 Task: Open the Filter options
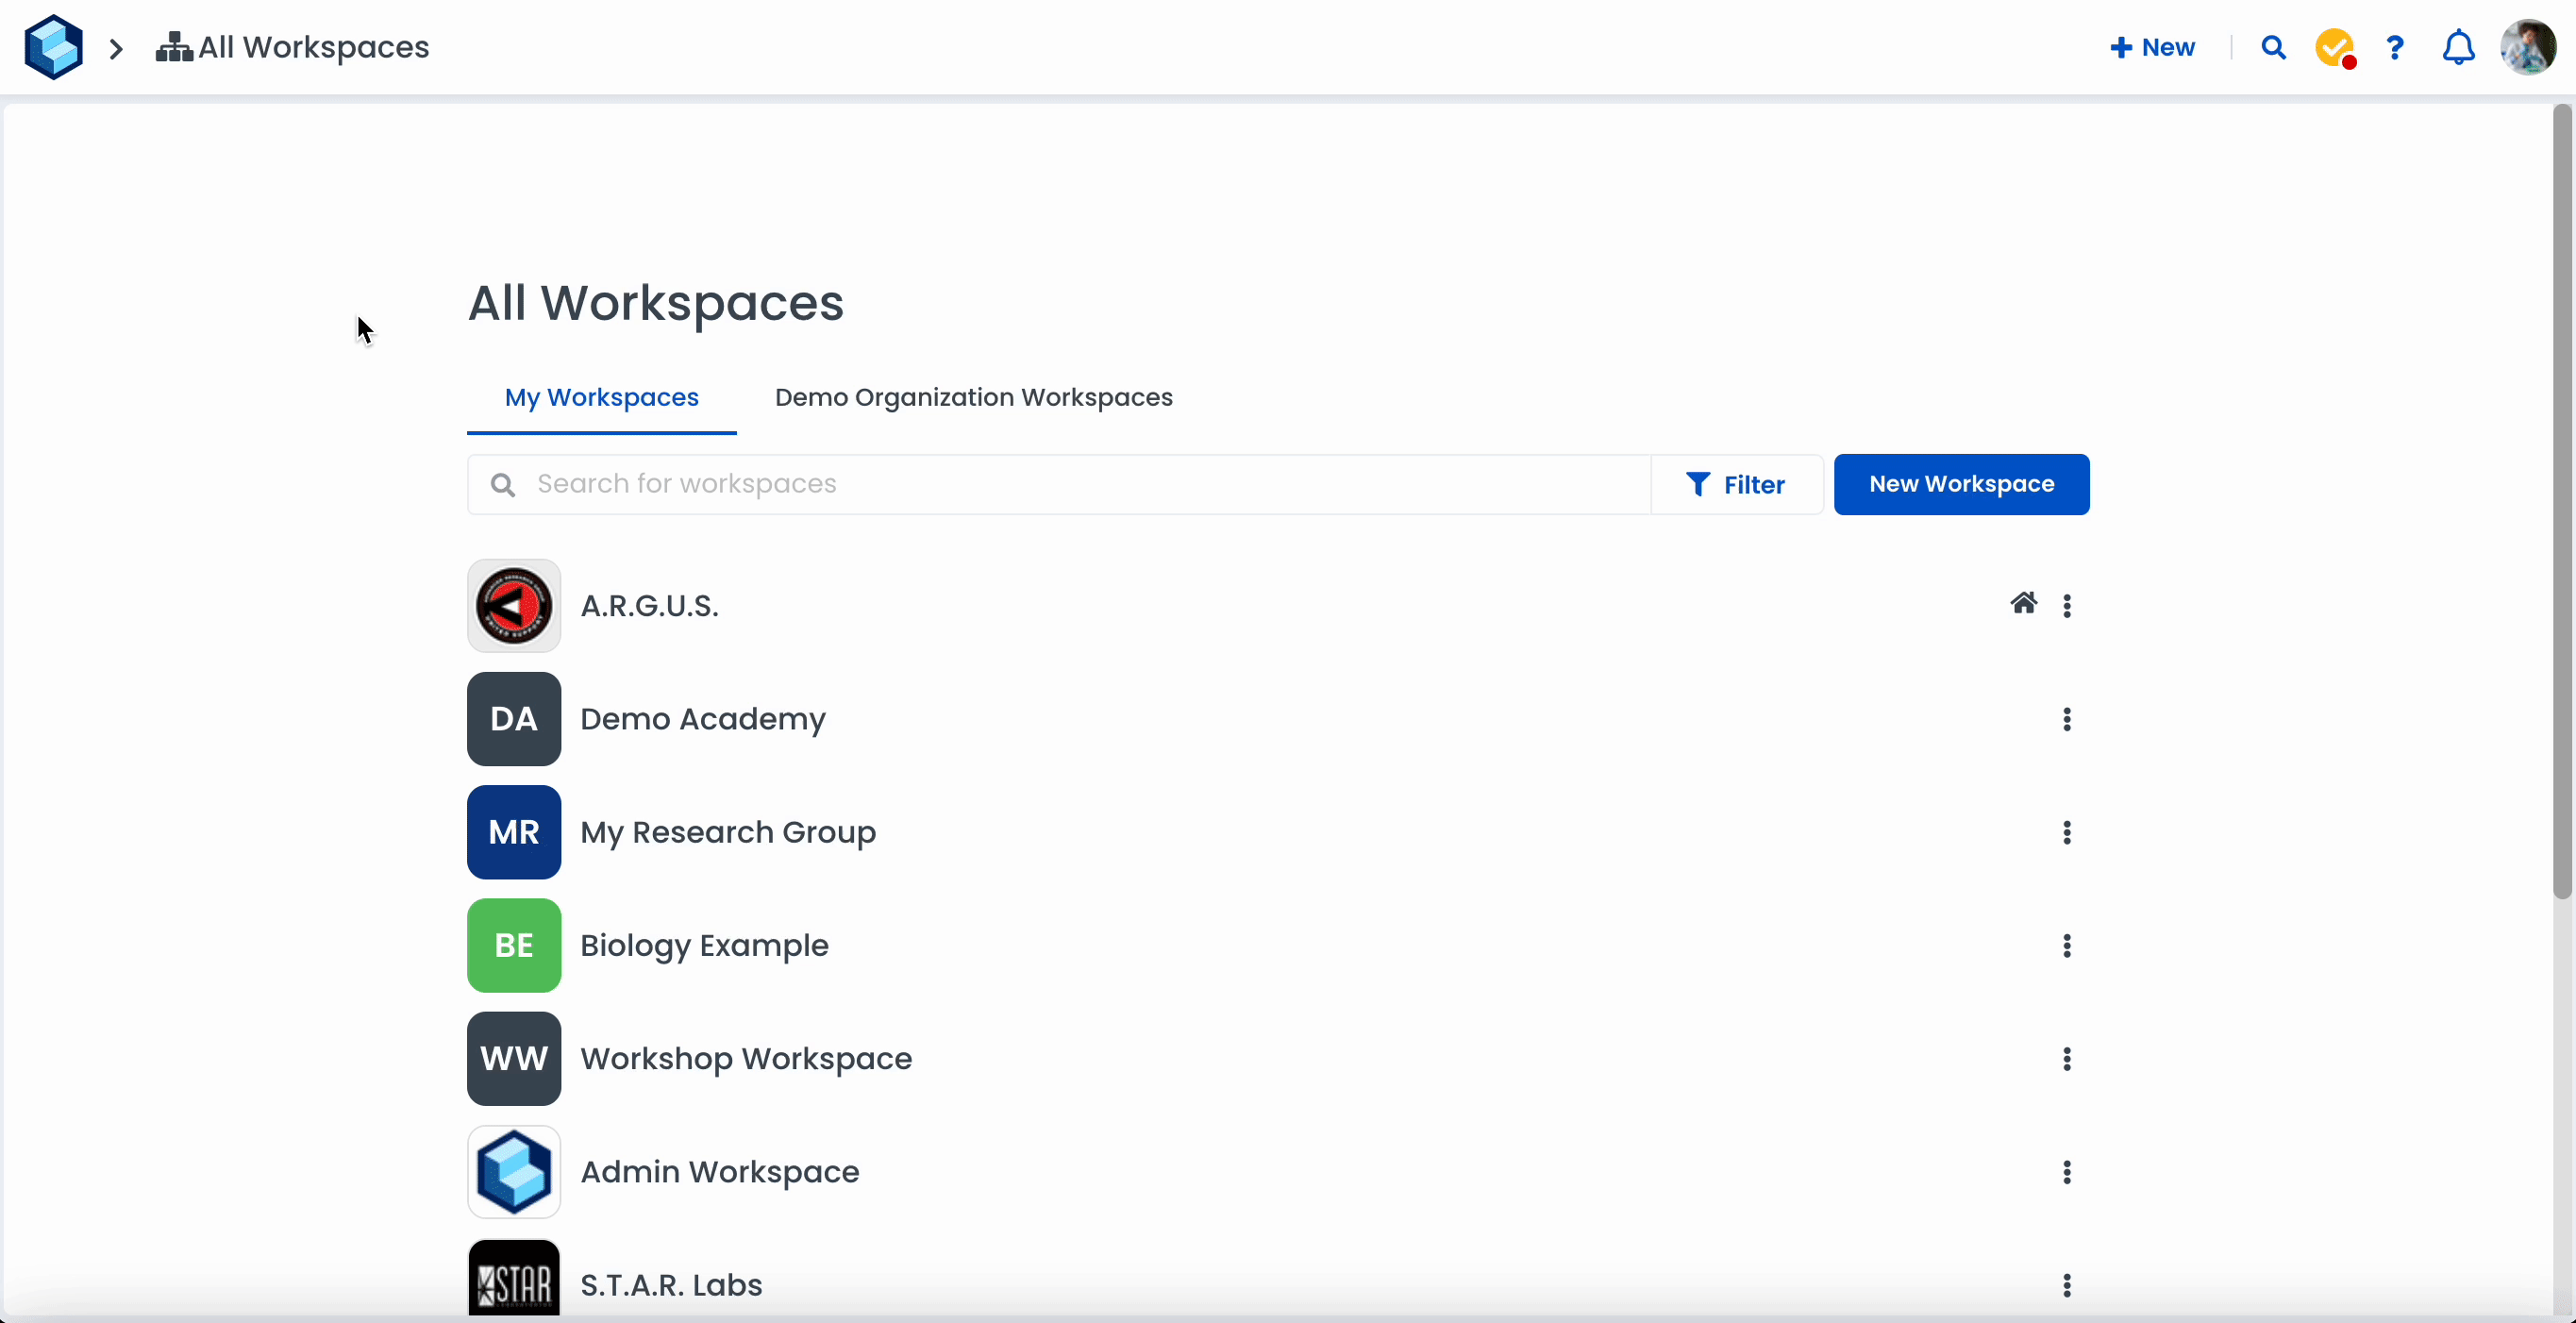click(x=1736, y=485)
